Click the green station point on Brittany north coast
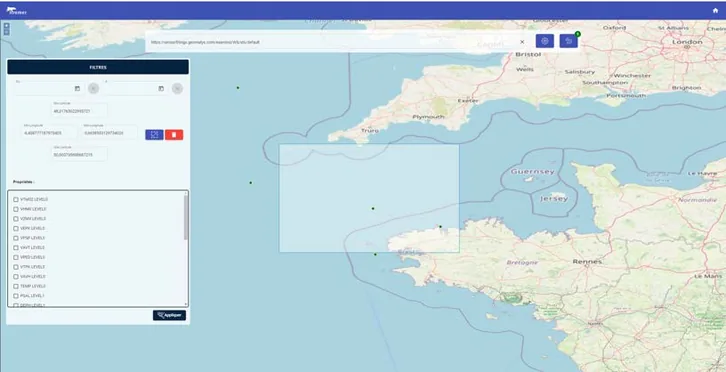Viewport: 726px width, 372px height. [440, 227]
